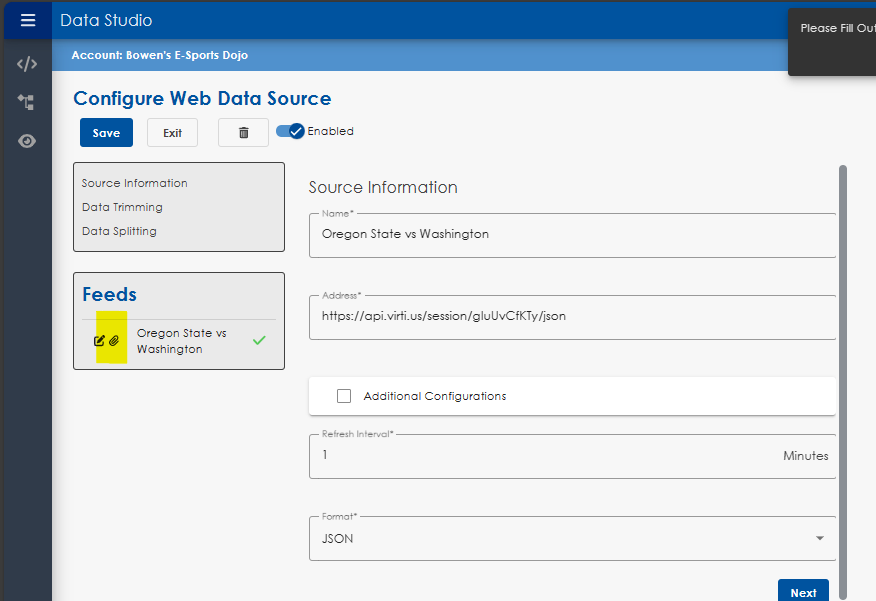Screen dimensions: 876x601
Task: Focus the Address URL input field
Action: (x=572, y=316)
